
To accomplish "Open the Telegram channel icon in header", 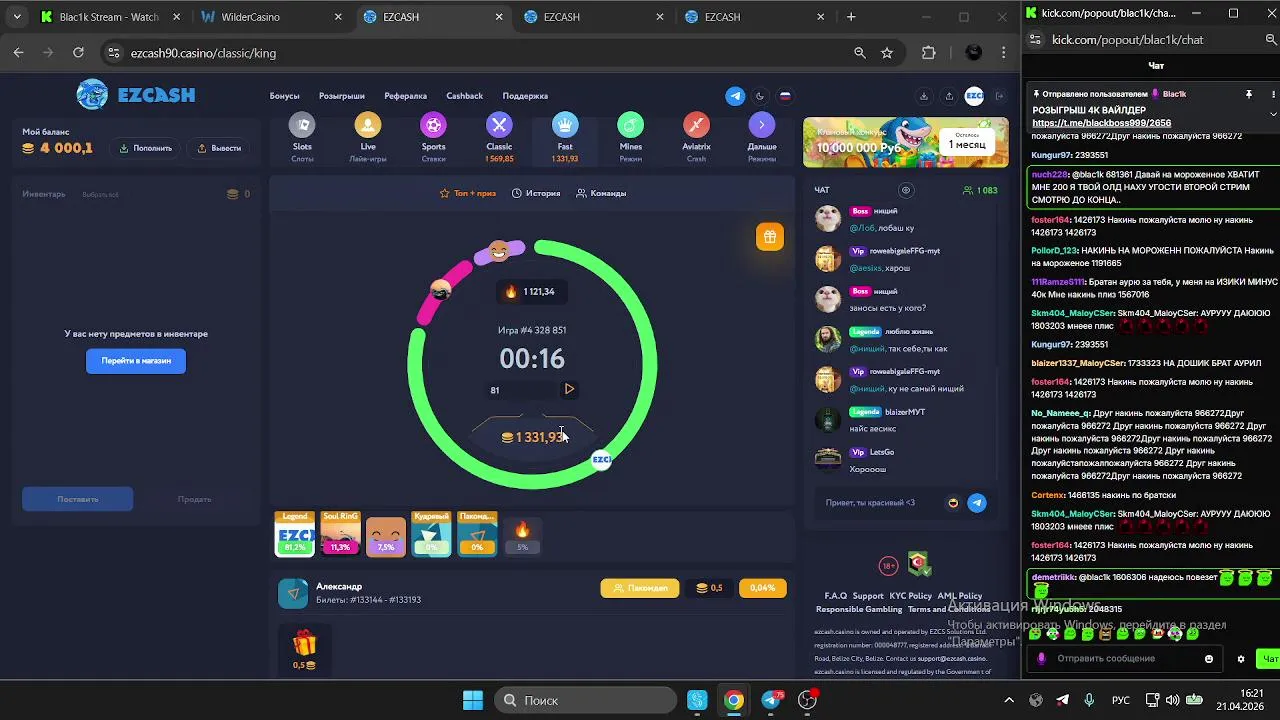I will pos(735,96).
